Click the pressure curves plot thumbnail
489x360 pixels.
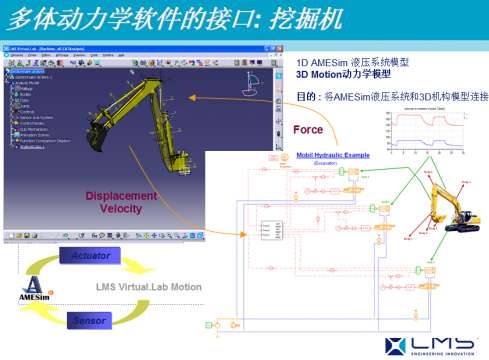point(427,130)
